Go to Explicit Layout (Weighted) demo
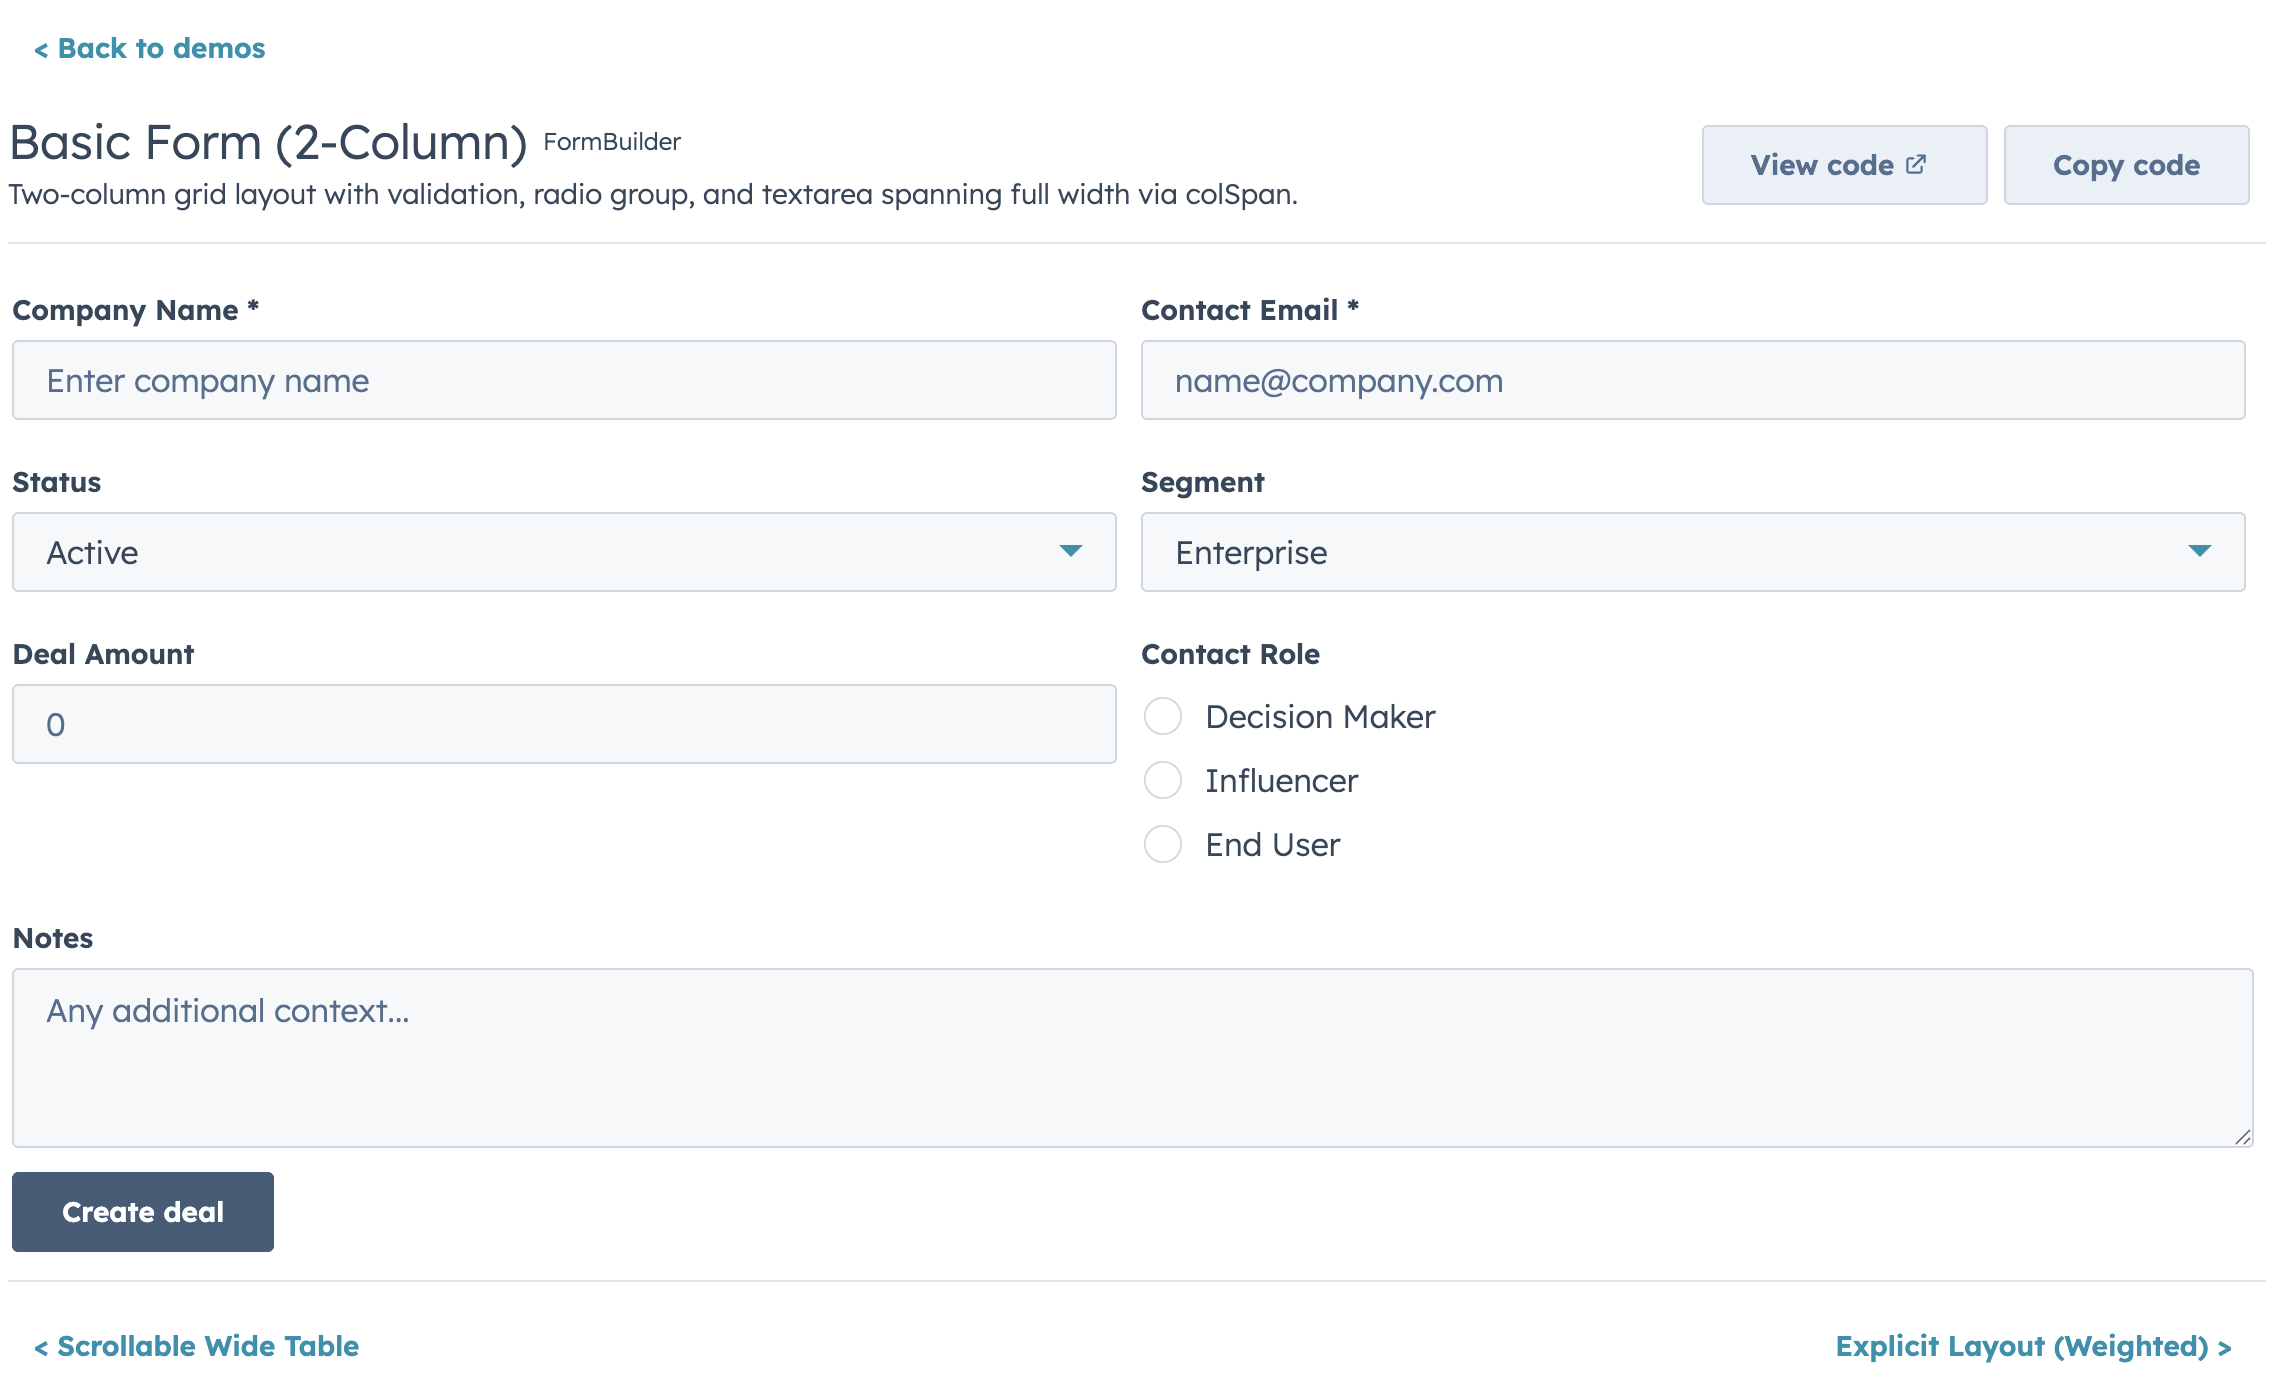This screenshot has width=2274, height=1394. click(2033, 1346)
